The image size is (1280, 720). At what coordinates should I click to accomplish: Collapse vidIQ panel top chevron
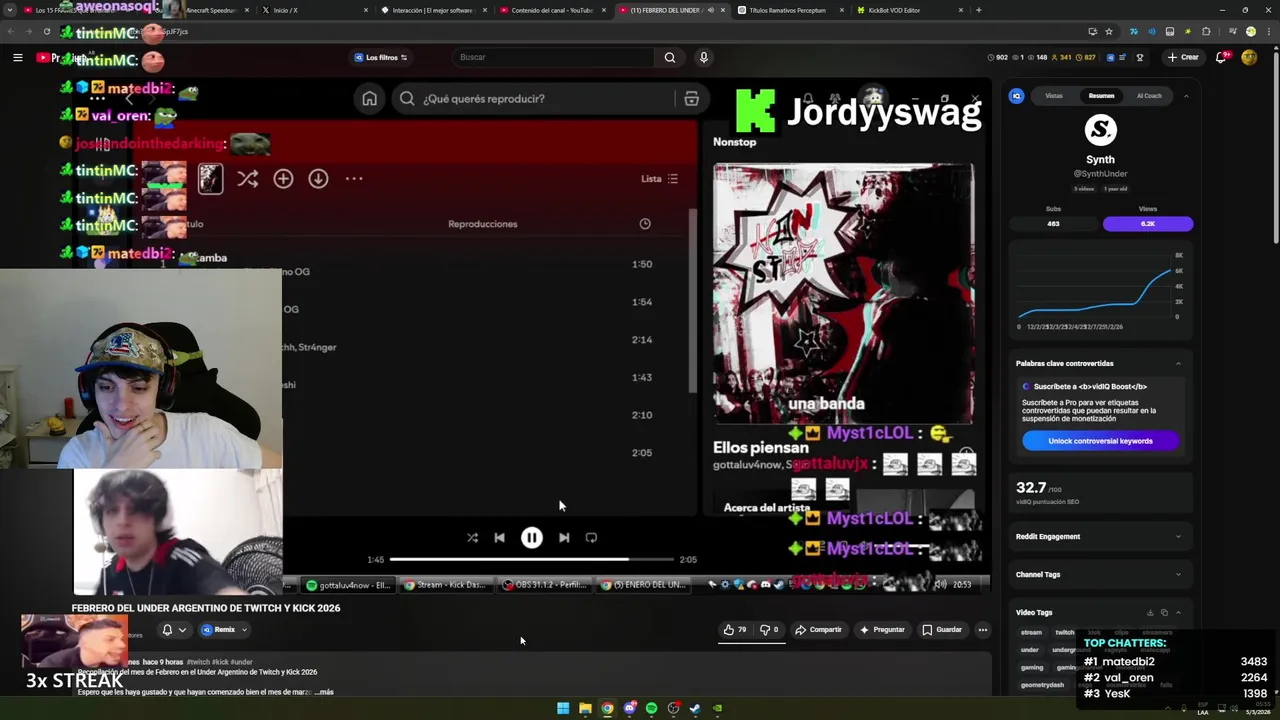pos(1186,96)
